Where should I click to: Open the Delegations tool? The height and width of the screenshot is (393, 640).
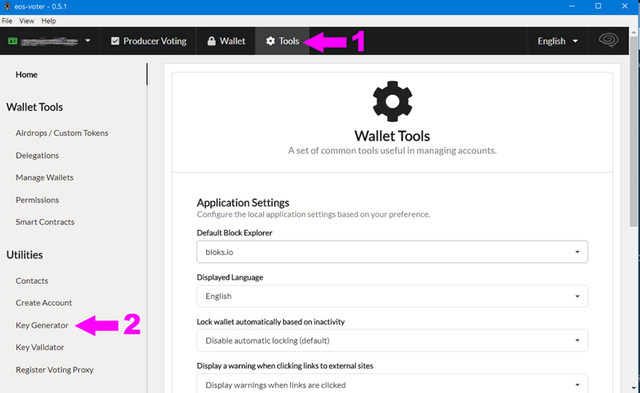coord(37,155)
